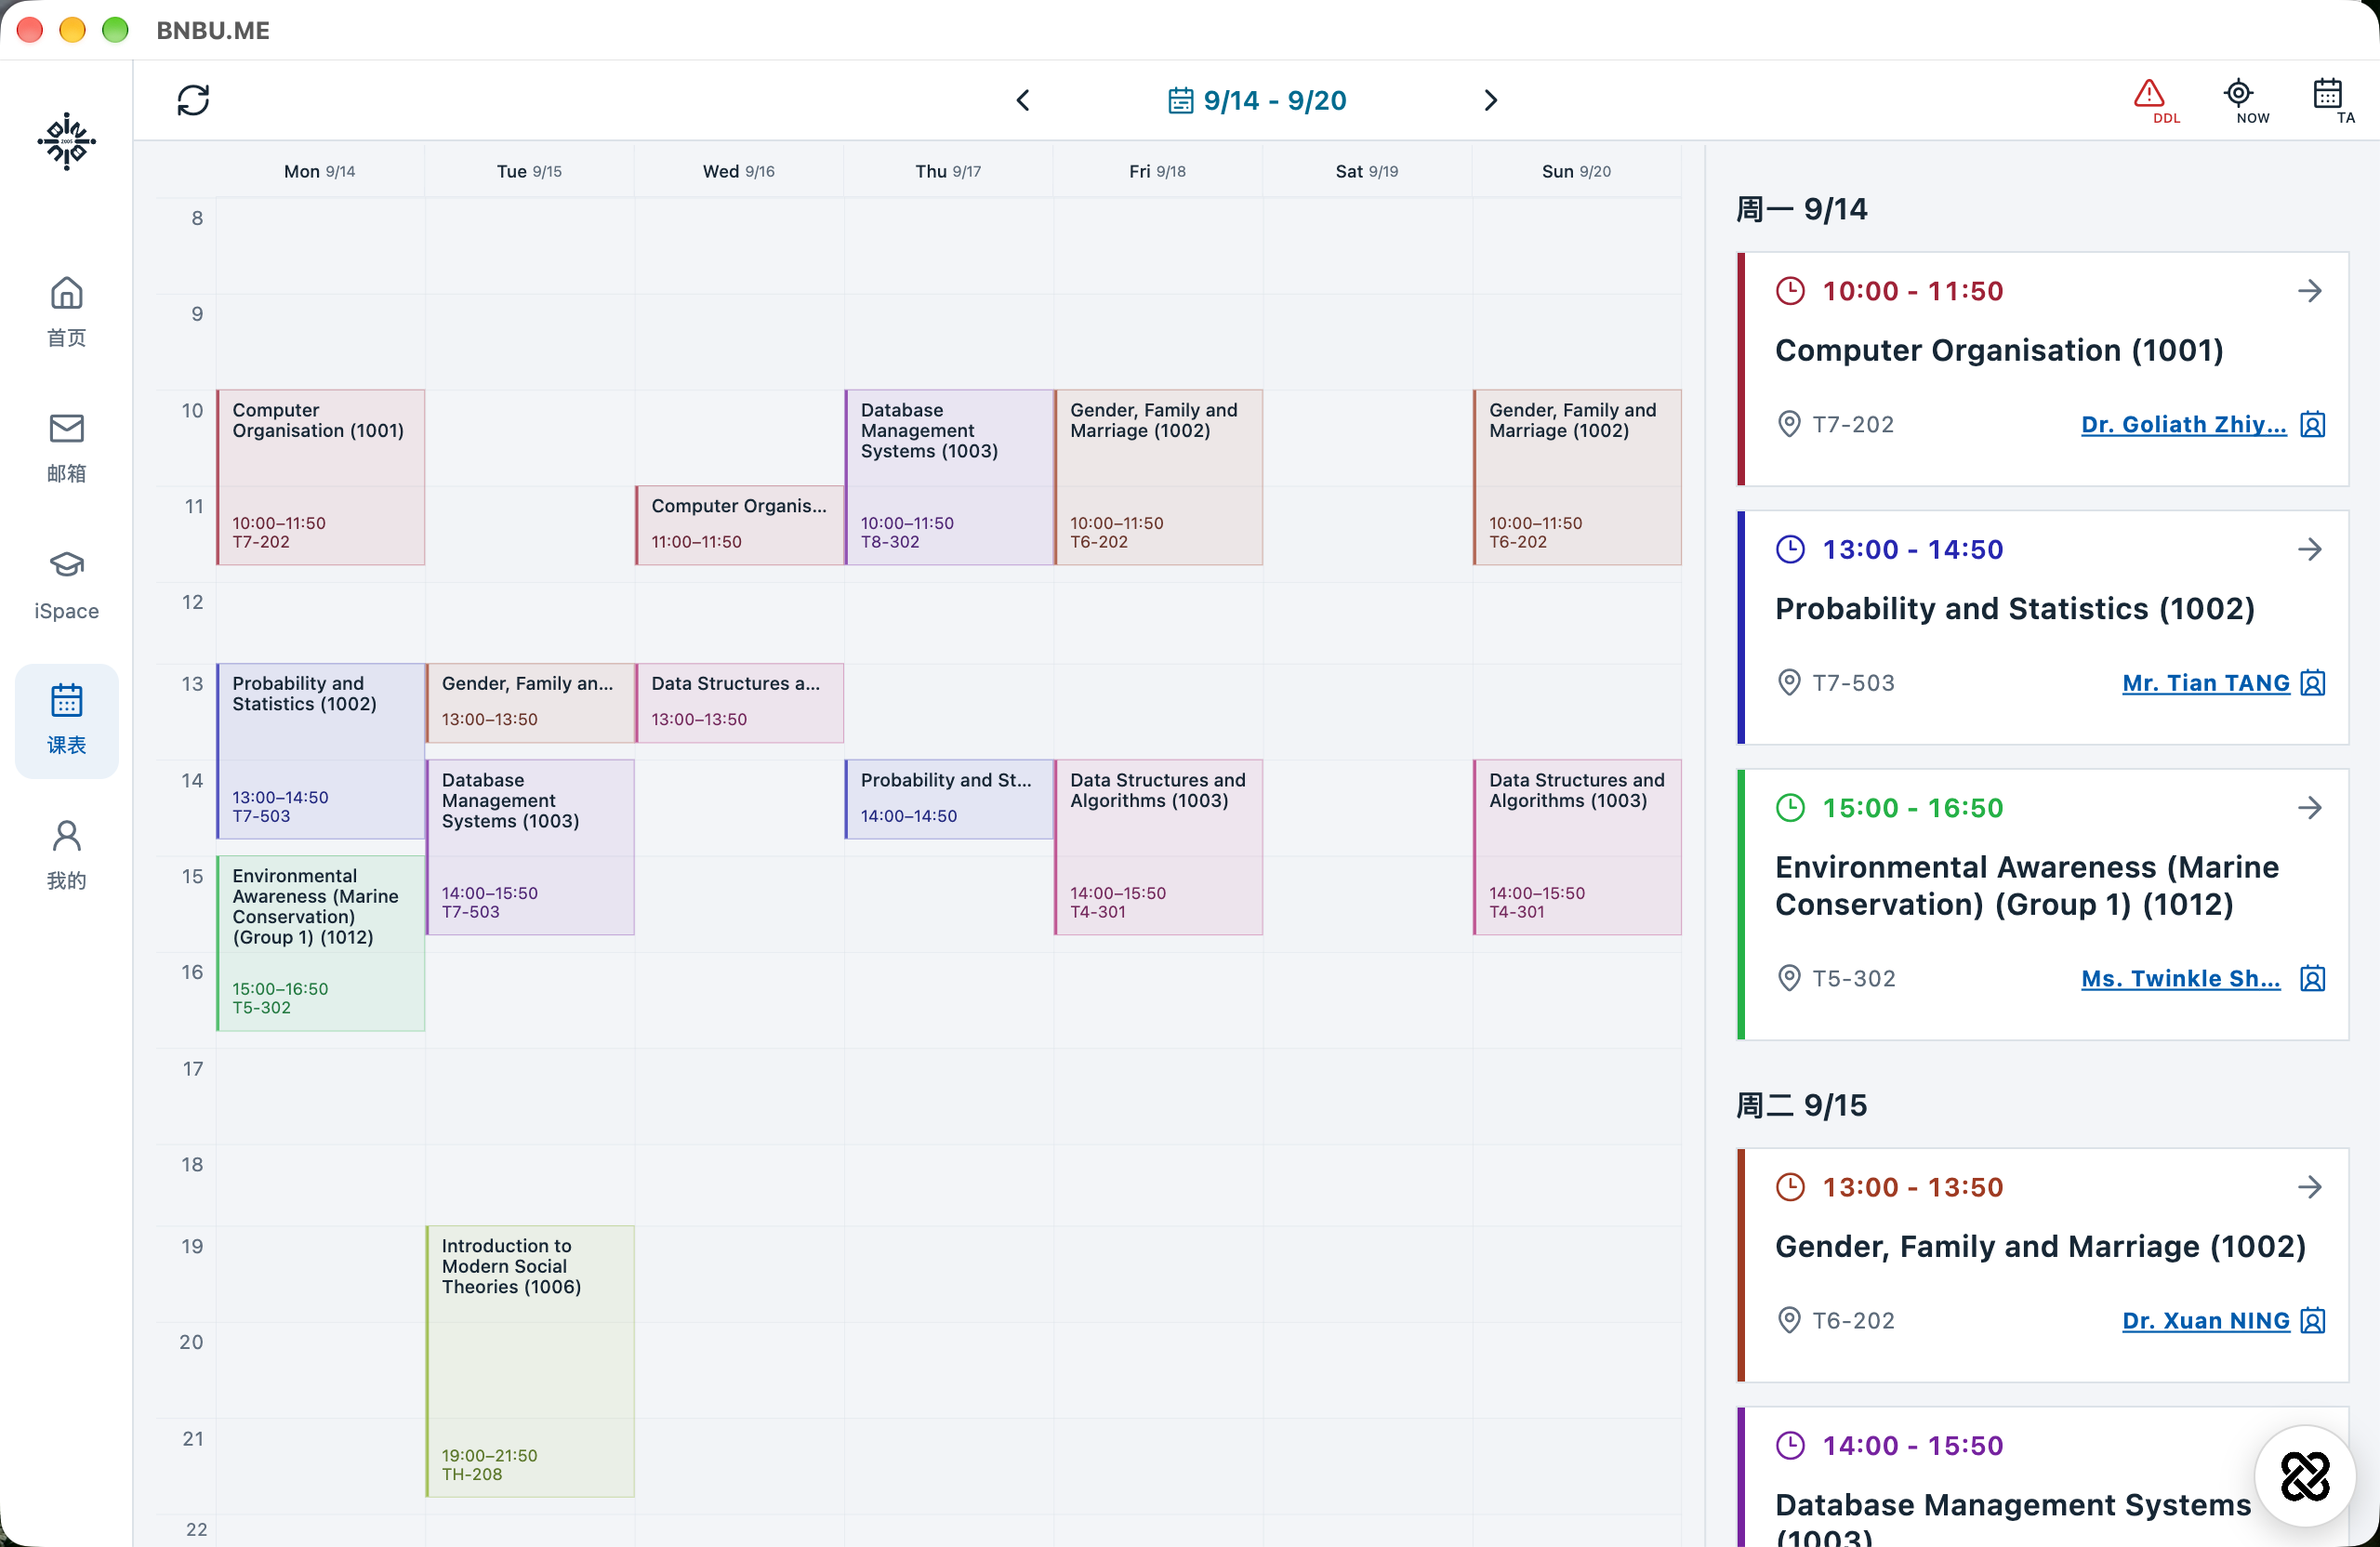Screen dimensions: 2380x1547
Task: Select the Thu 9/17 column header
Action: [x=948, y=171]
